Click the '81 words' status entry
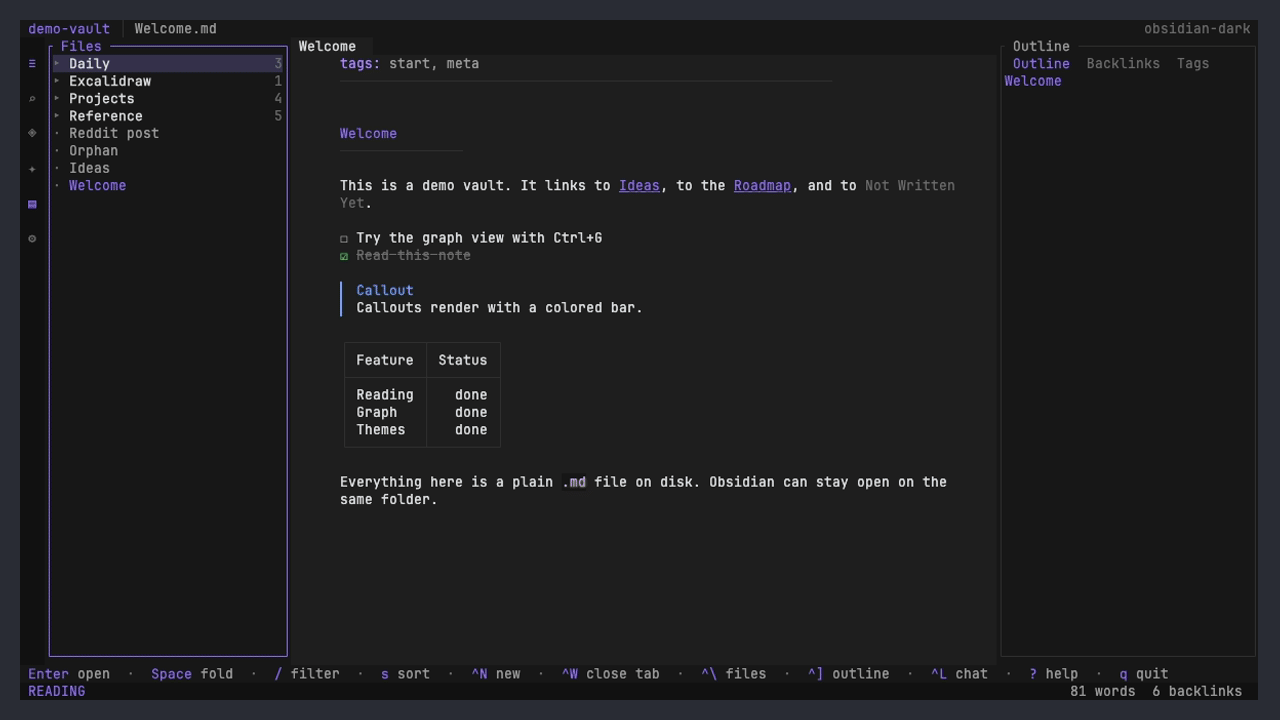The image size is (1280, 720). tap(1102, 691)
